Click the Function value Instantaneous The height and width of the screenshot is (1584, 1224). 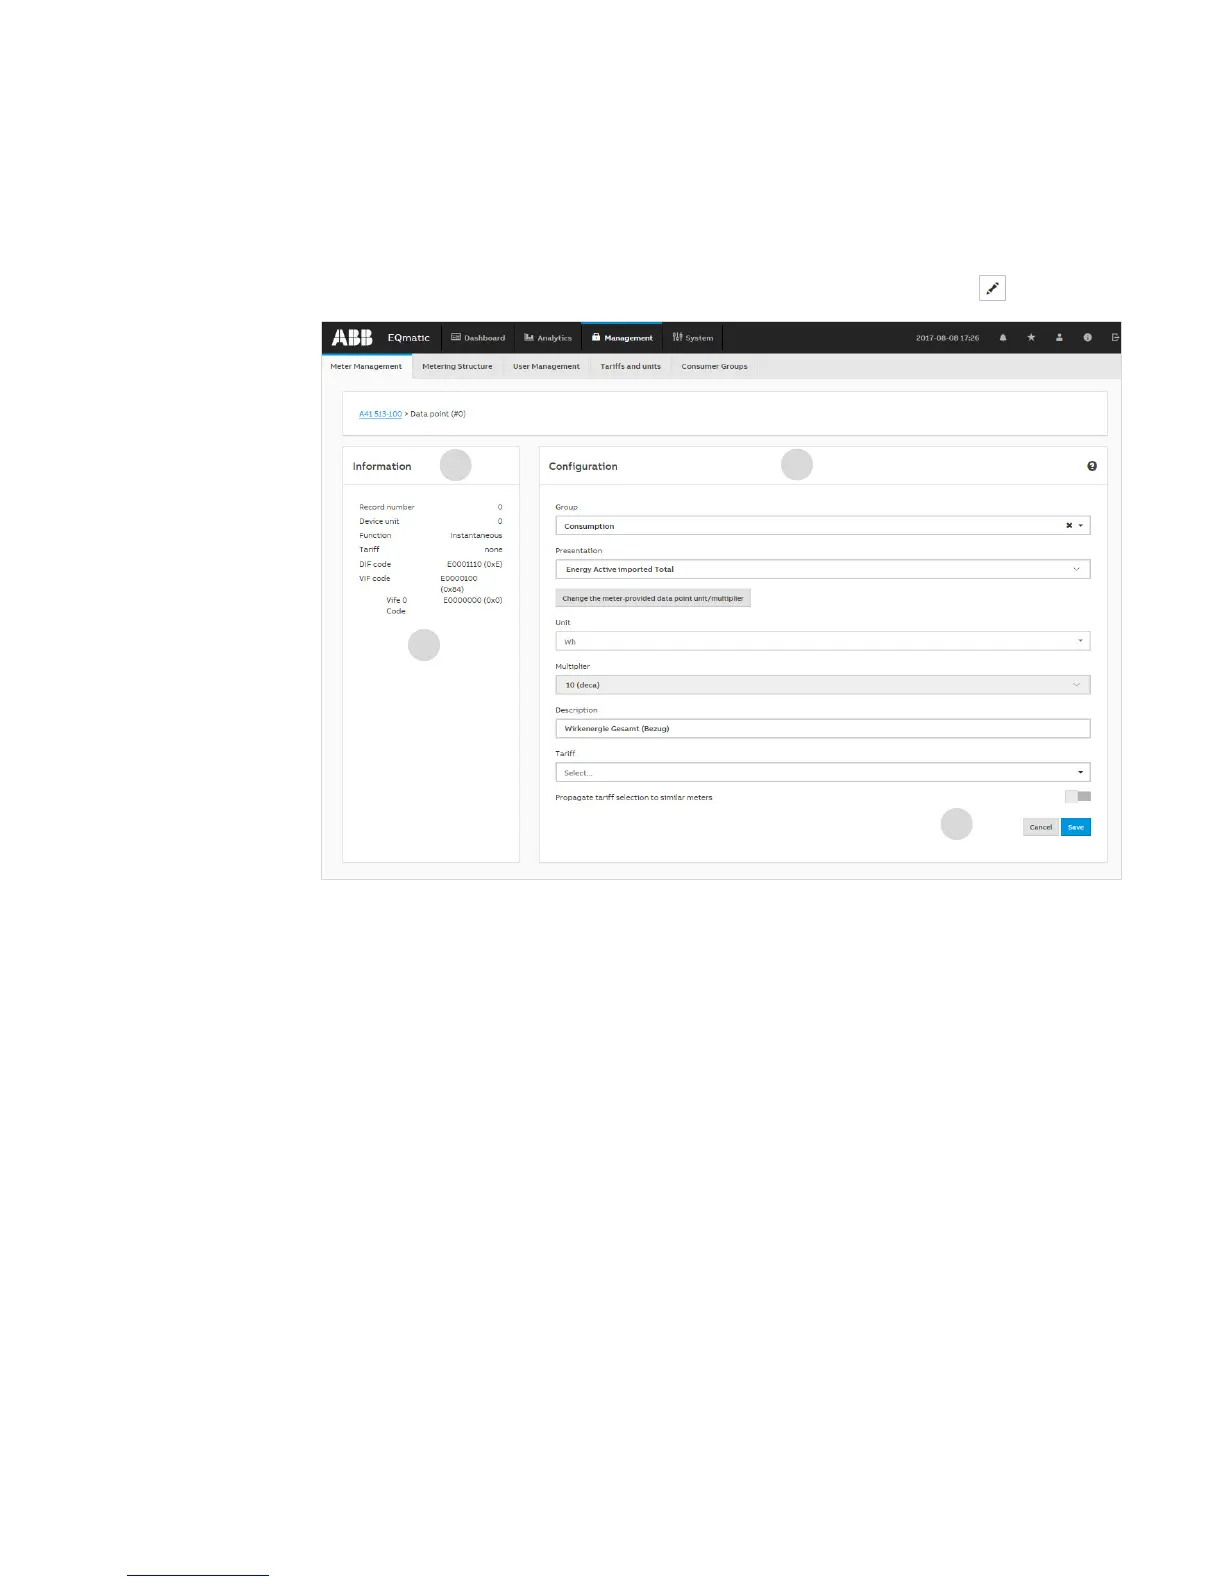pos(476,535)
